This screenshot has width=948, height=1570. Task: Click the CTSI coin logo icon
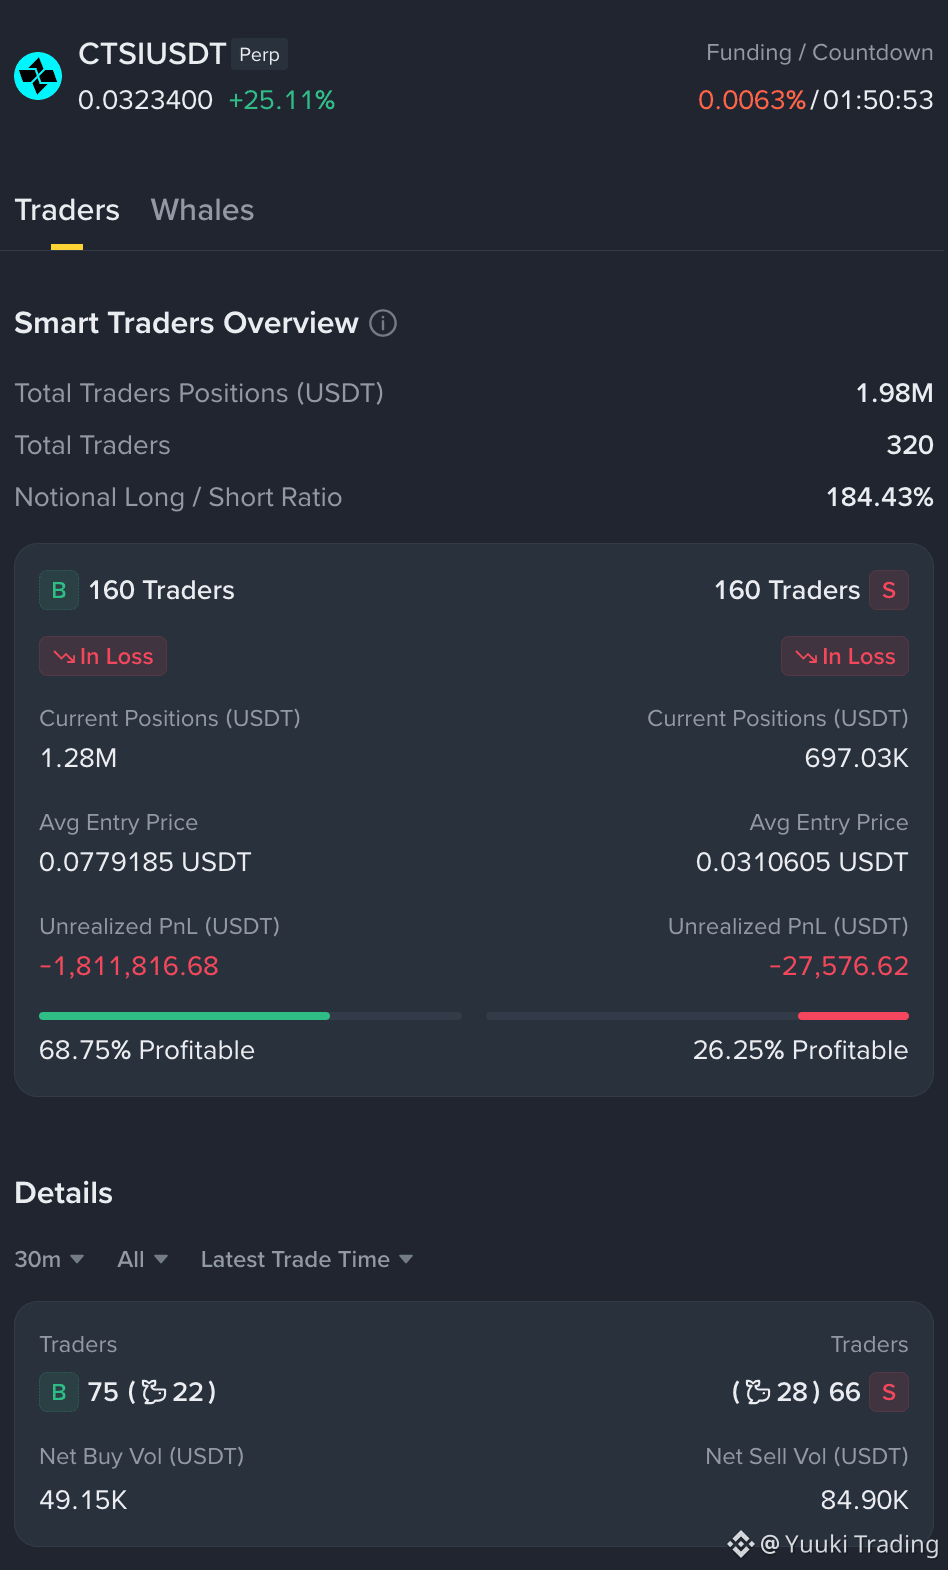click(38, 76)
